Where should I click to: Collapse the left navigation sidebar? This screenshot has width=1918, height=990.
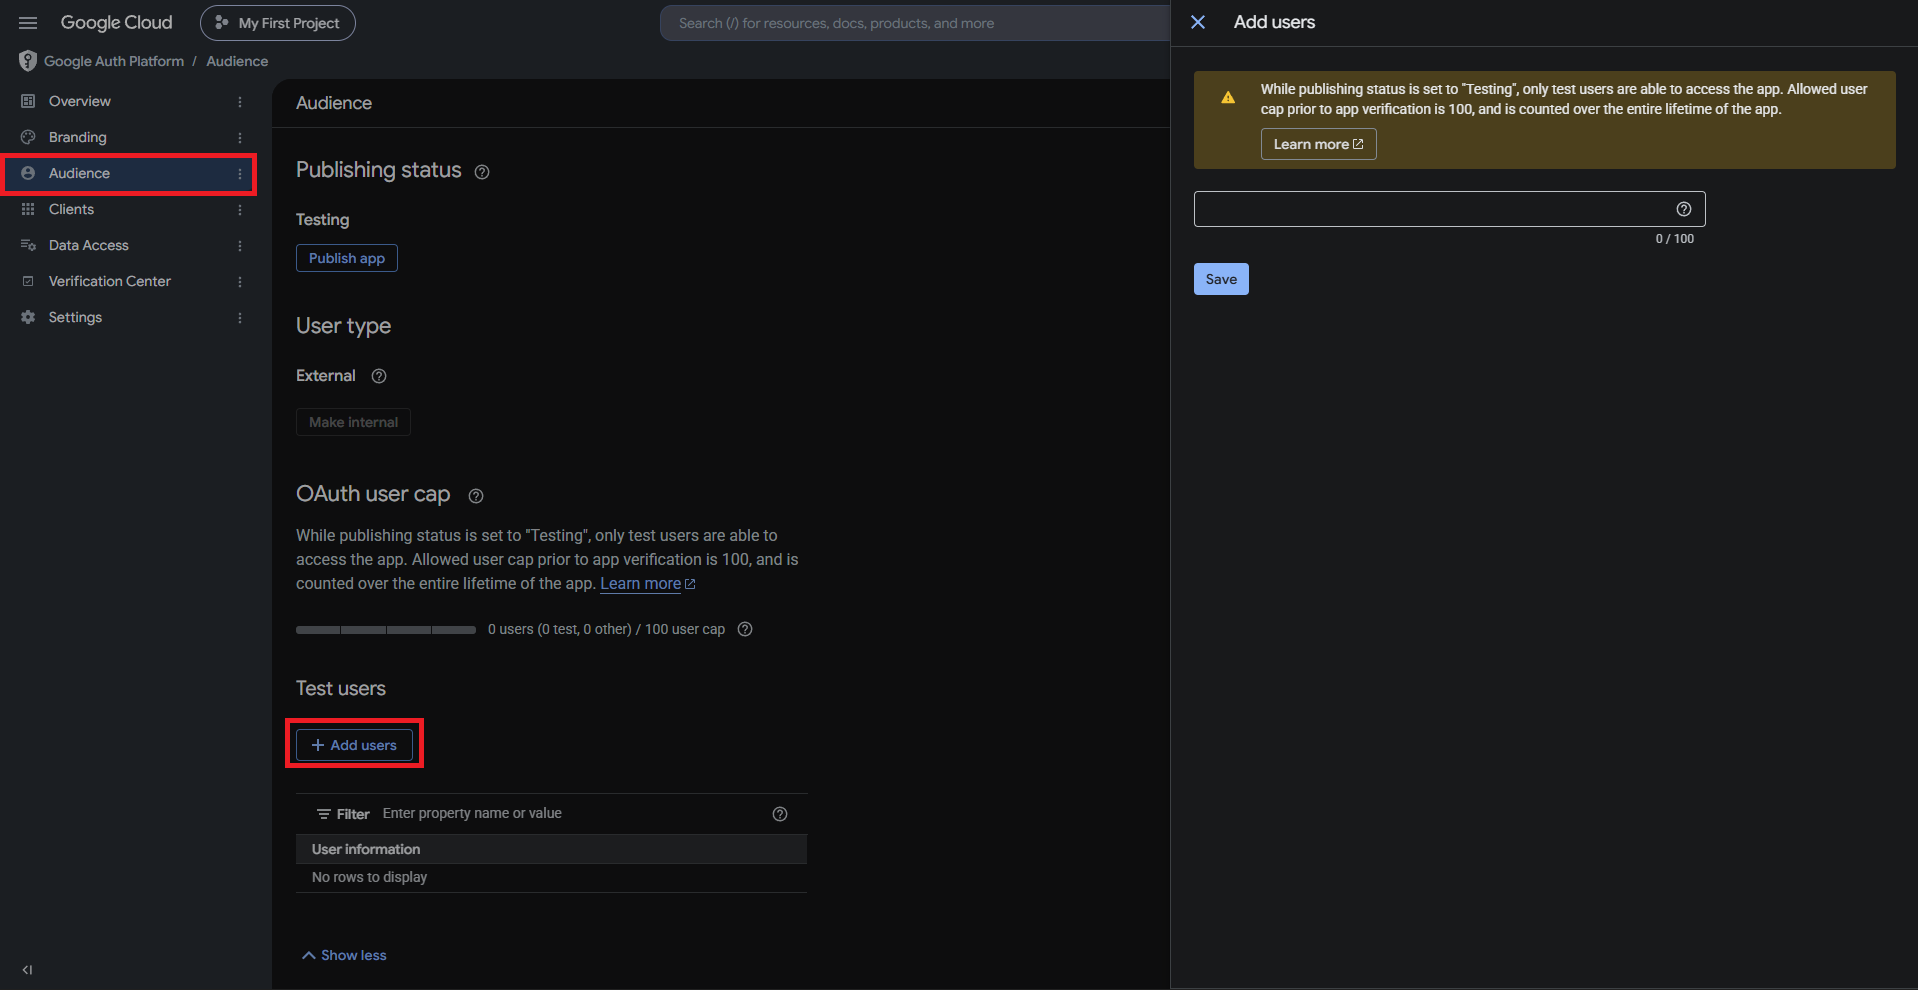click(x=27, y=969)
